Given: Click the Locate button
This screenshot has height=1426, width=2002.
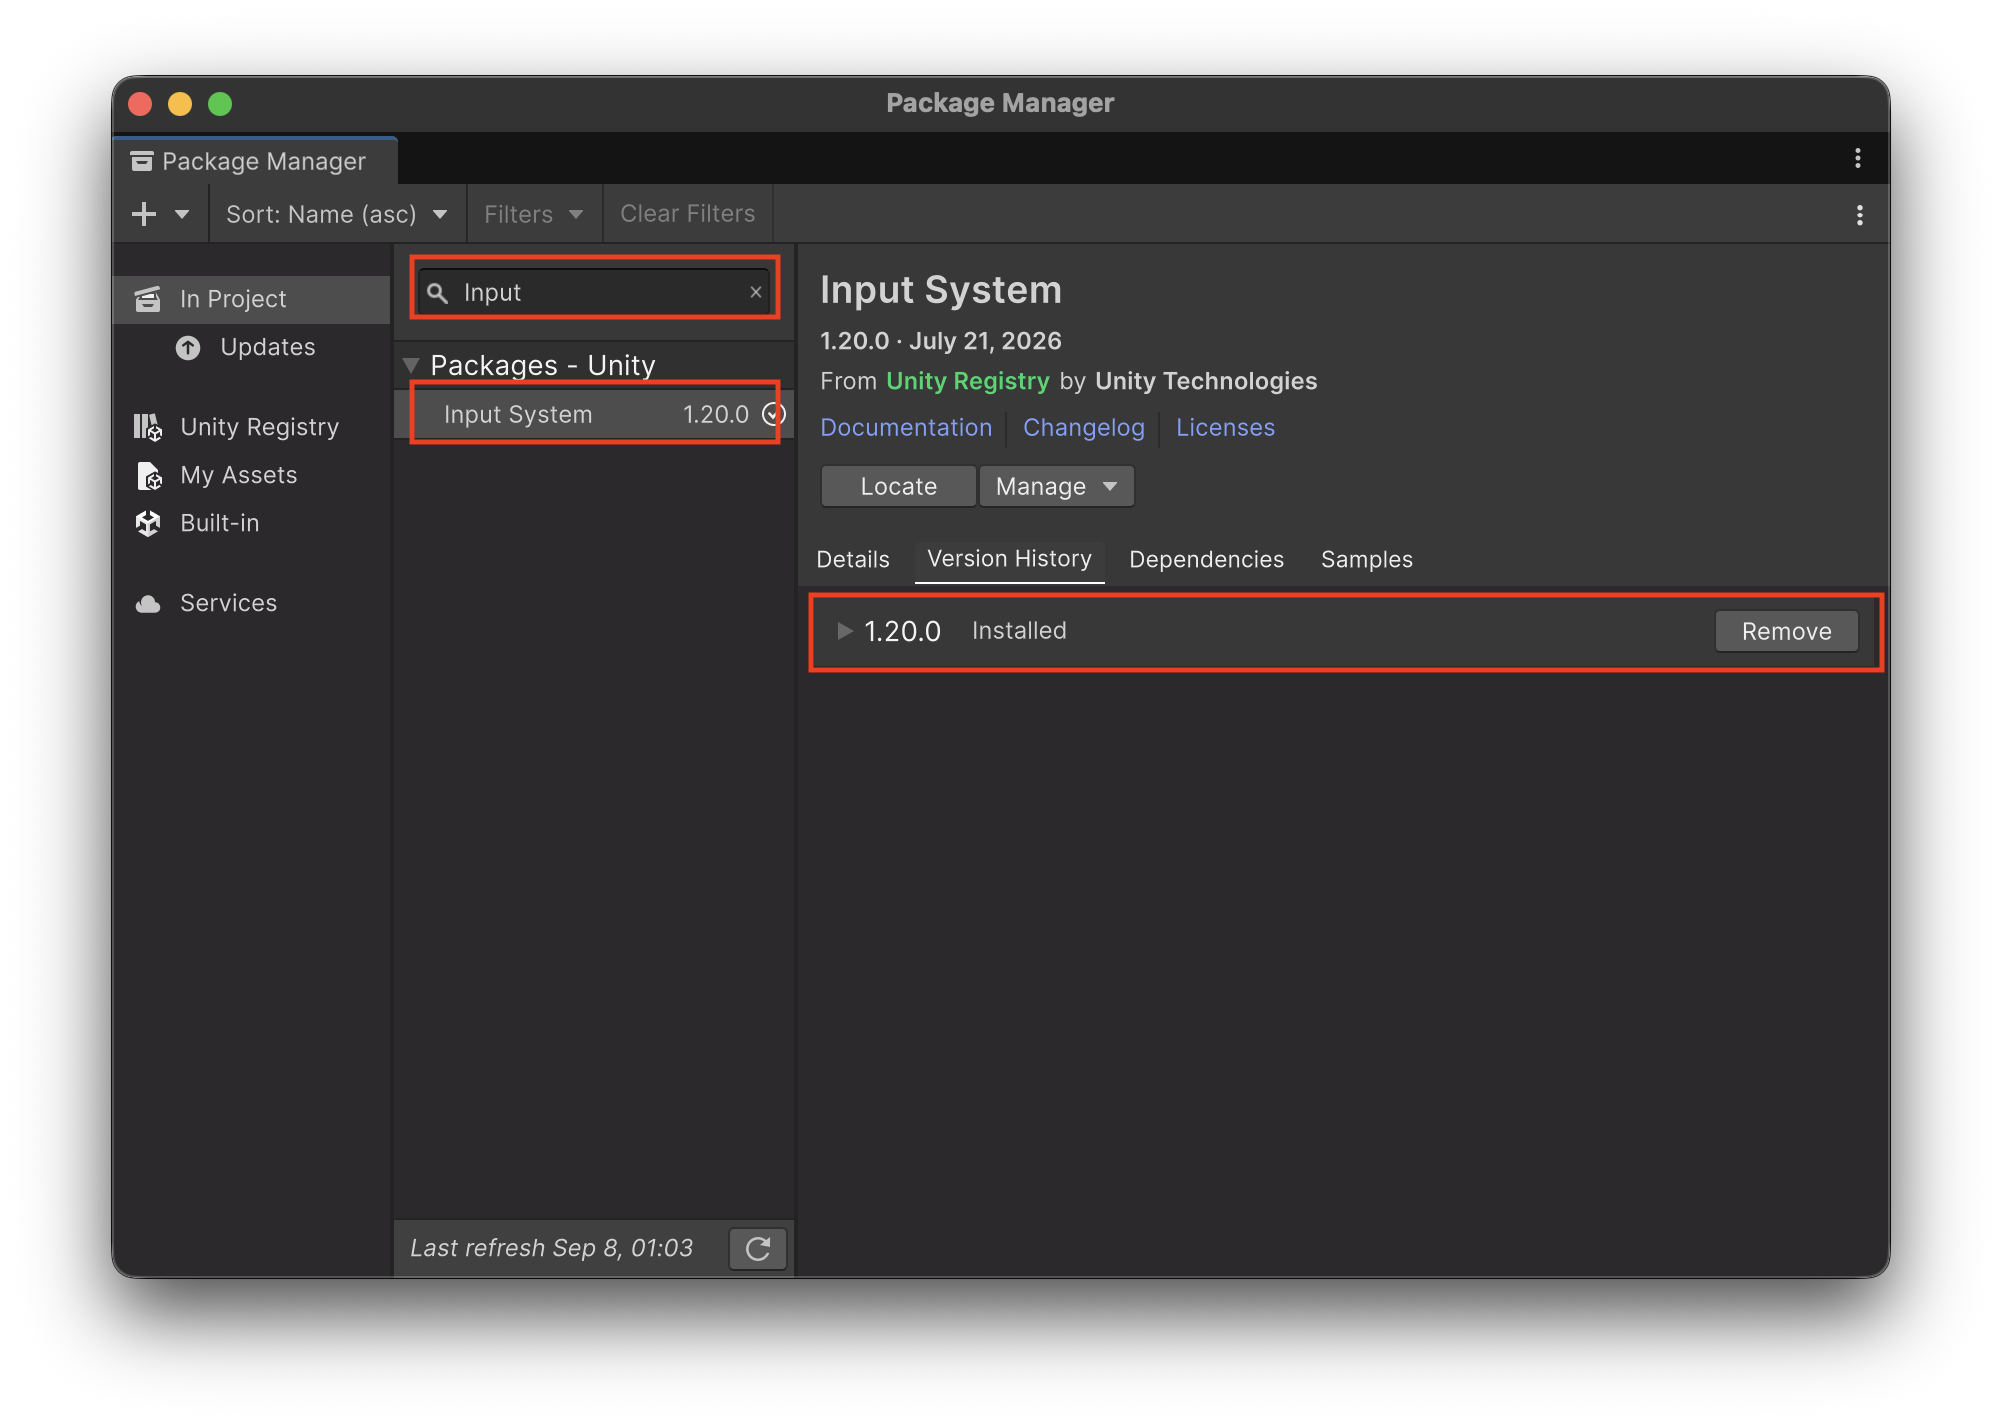Looking at the screenshot, I should [898, 487].
